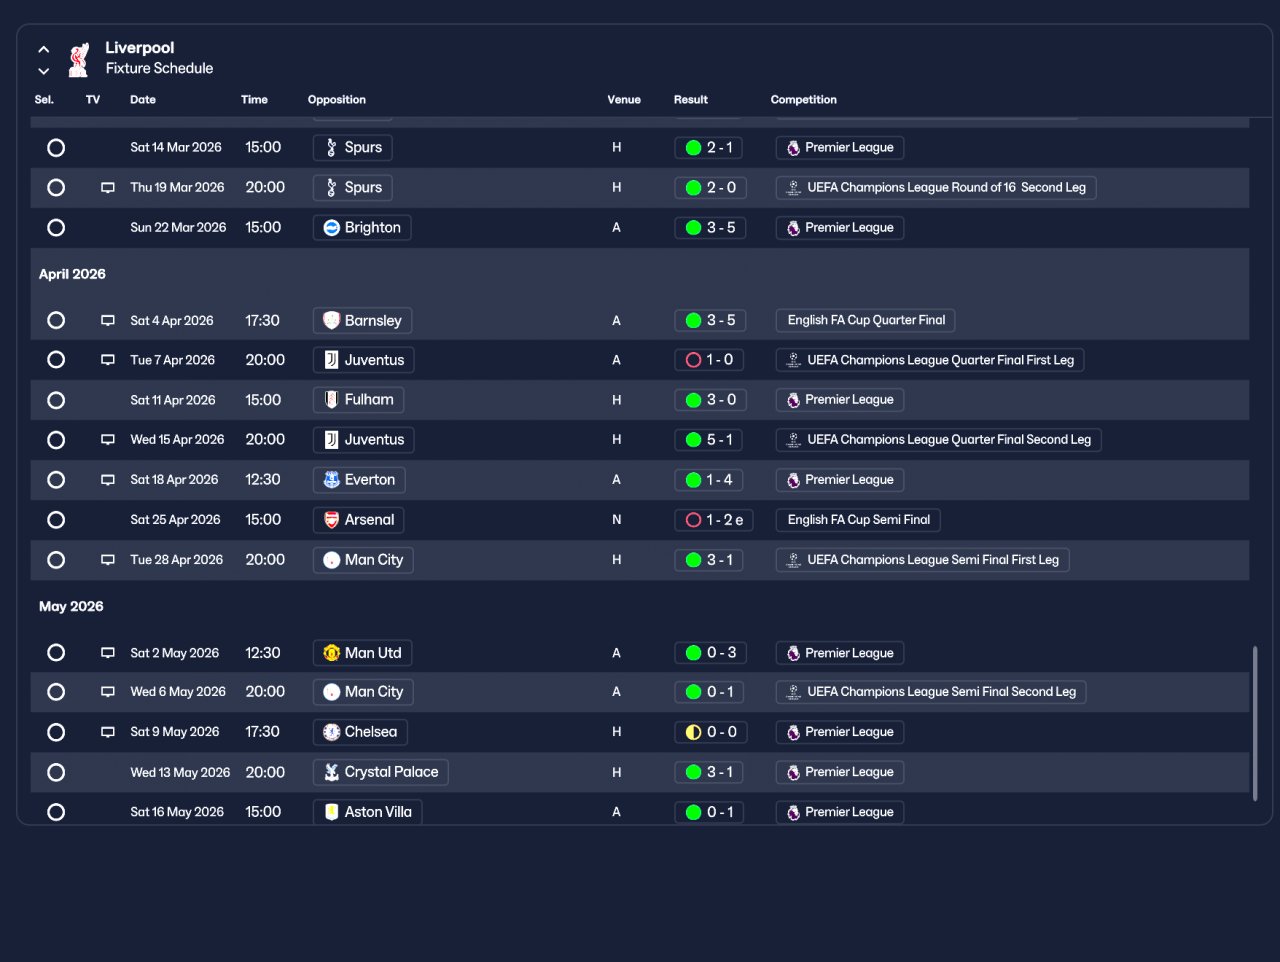Select the Sun 22 Mar Brighton fixture radio
The image size is (1280, 962).
56,228
